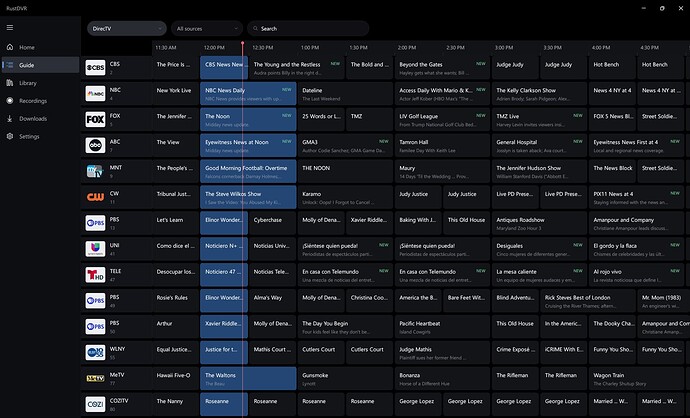
Task: Select Antiques Roadshow on PBS
Action: click(540, 223)
